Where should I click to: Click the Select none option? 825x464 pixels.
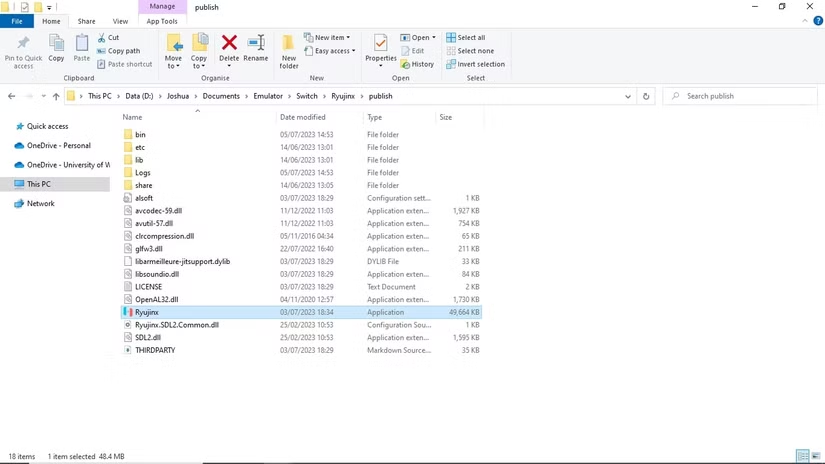click(470, 51)
